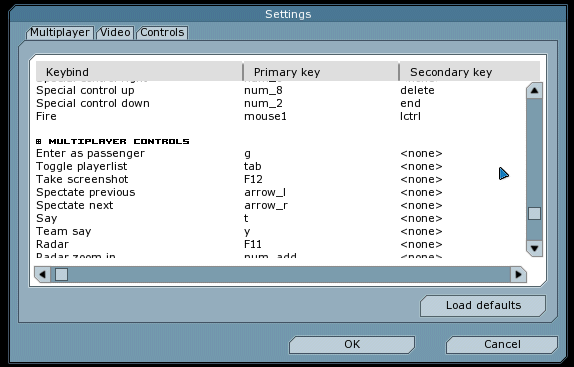Click the vertical scrollbar up arrow
Image resolution: width=574 pixels, height=367 pixels.
(534, 90)
